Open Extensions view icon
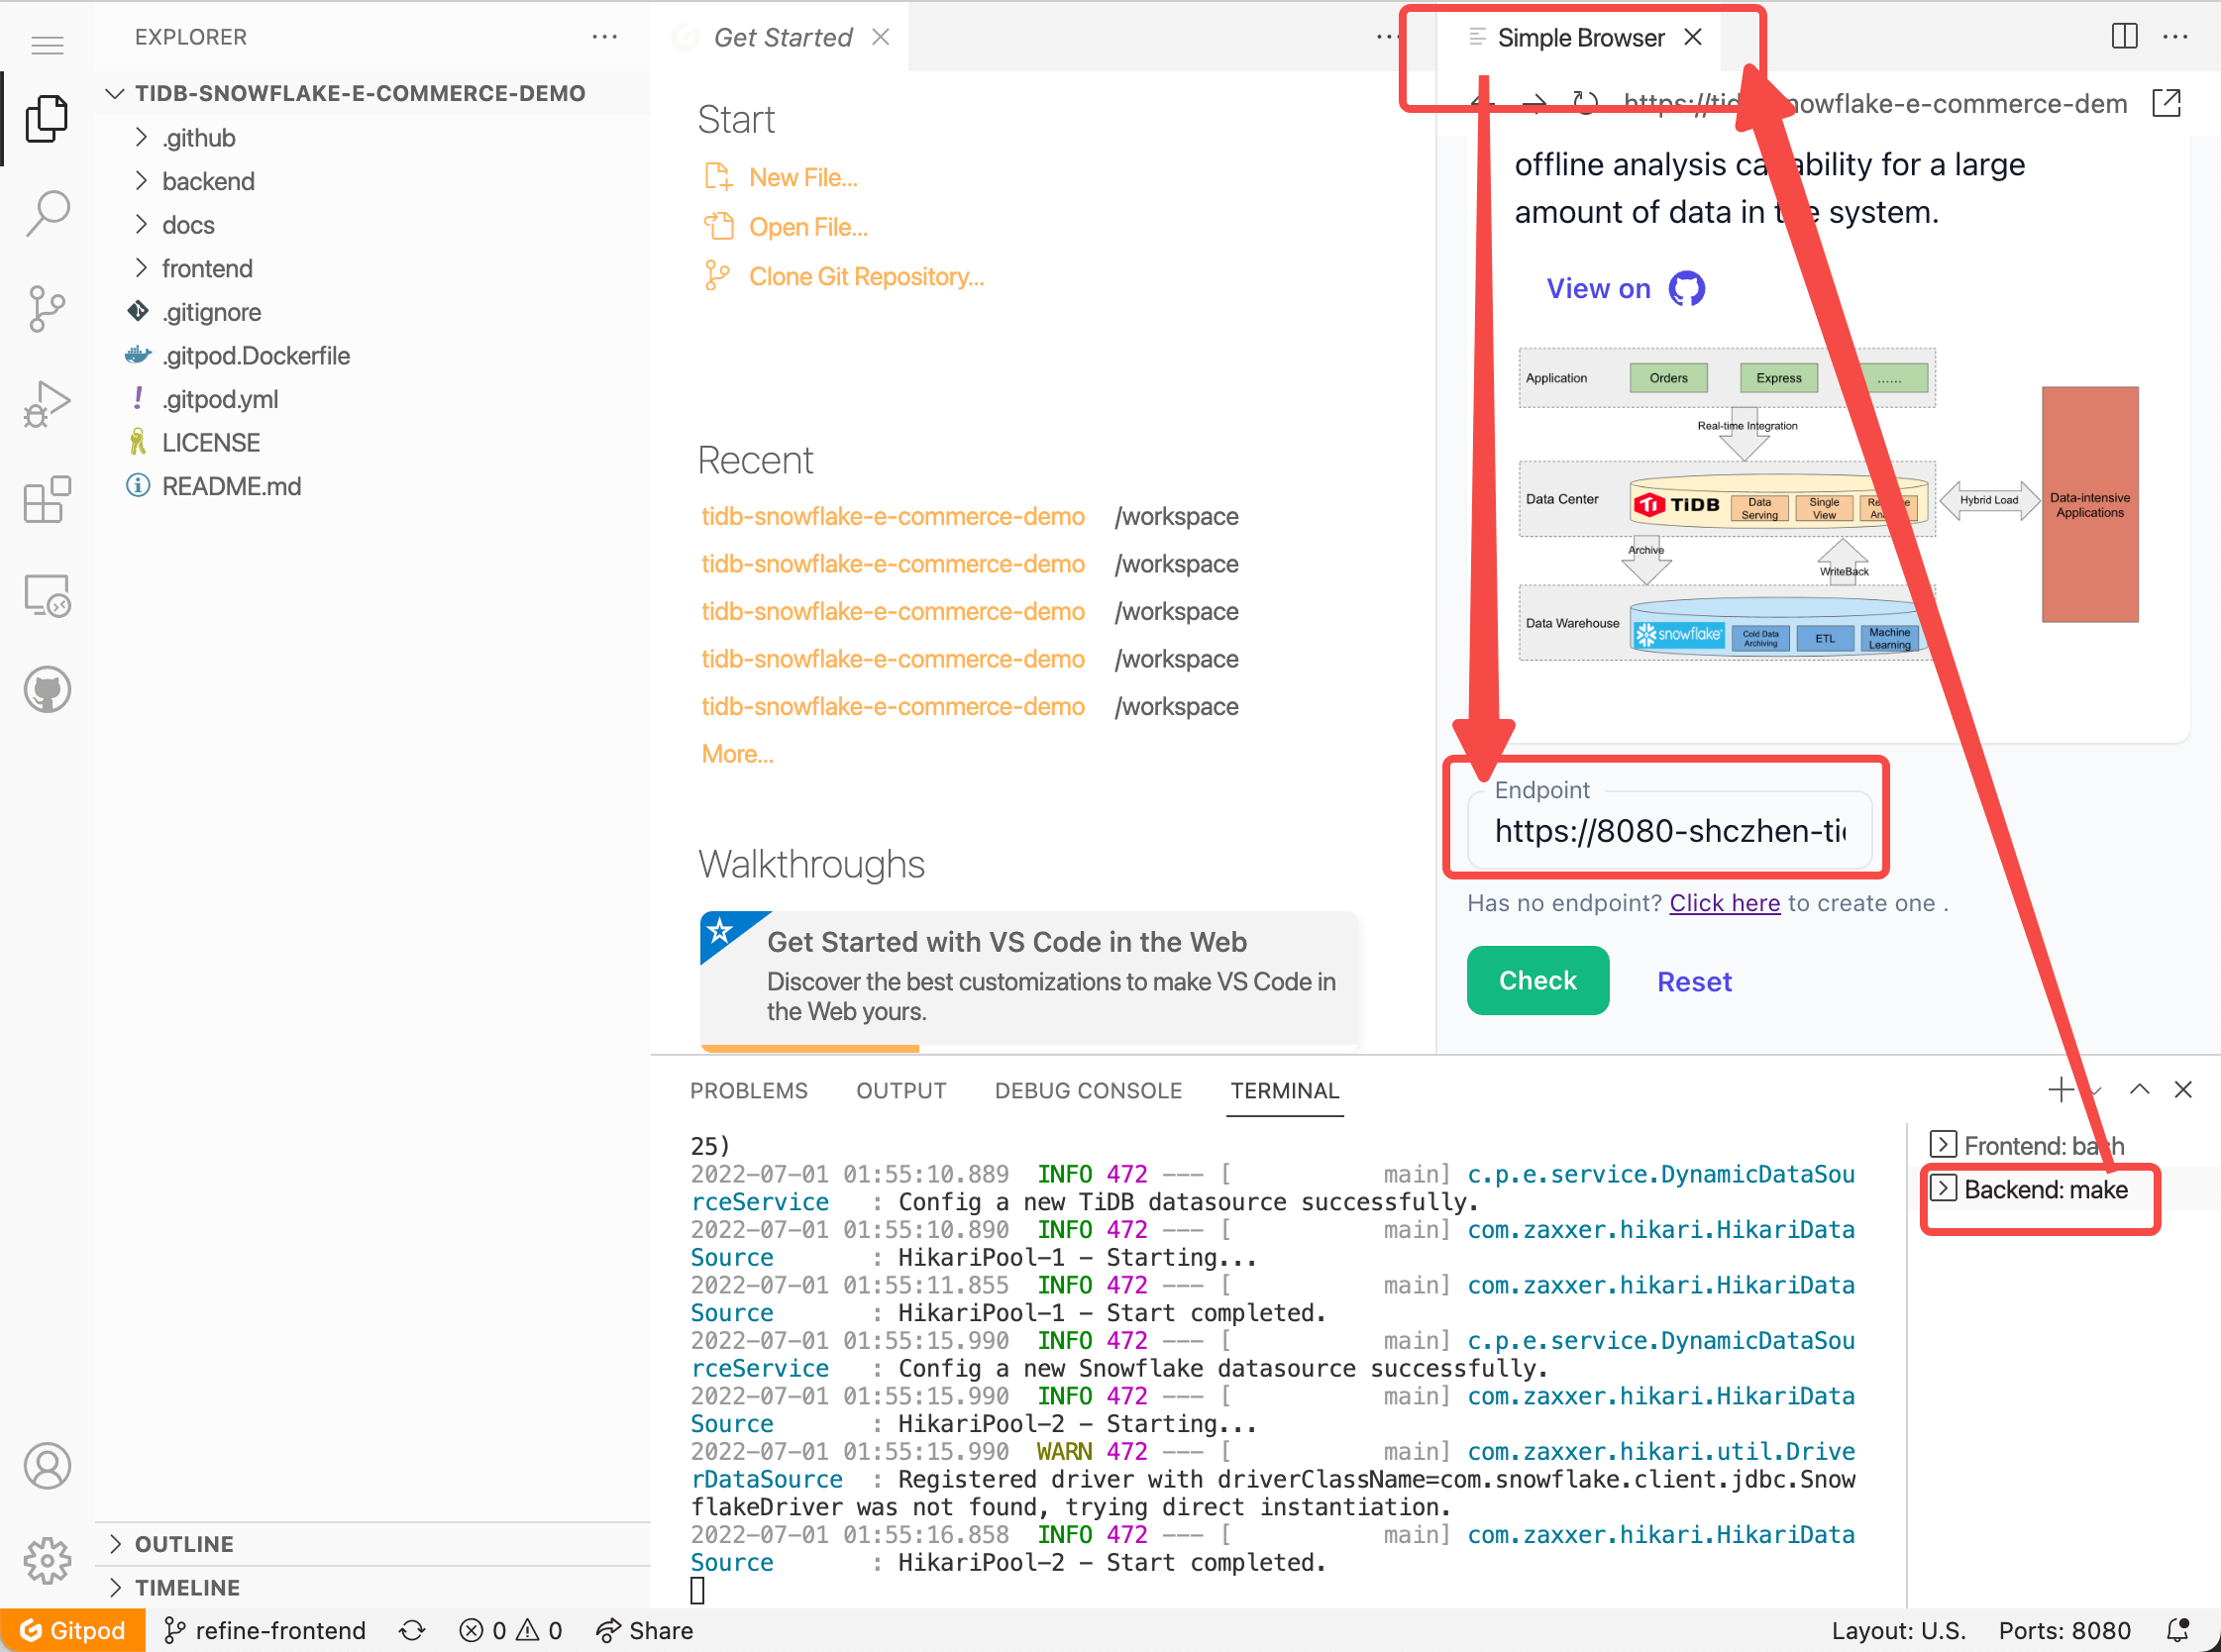This screenshot has height=1652, width=2221. pyautogui.click(x=47, y=498)
